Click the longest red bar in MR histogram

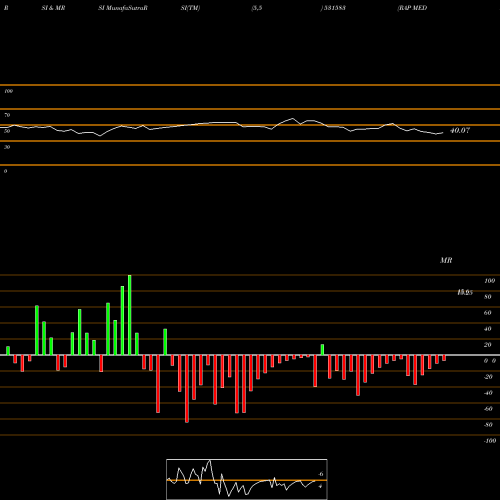pyautogui.click(x=187, y=389)
